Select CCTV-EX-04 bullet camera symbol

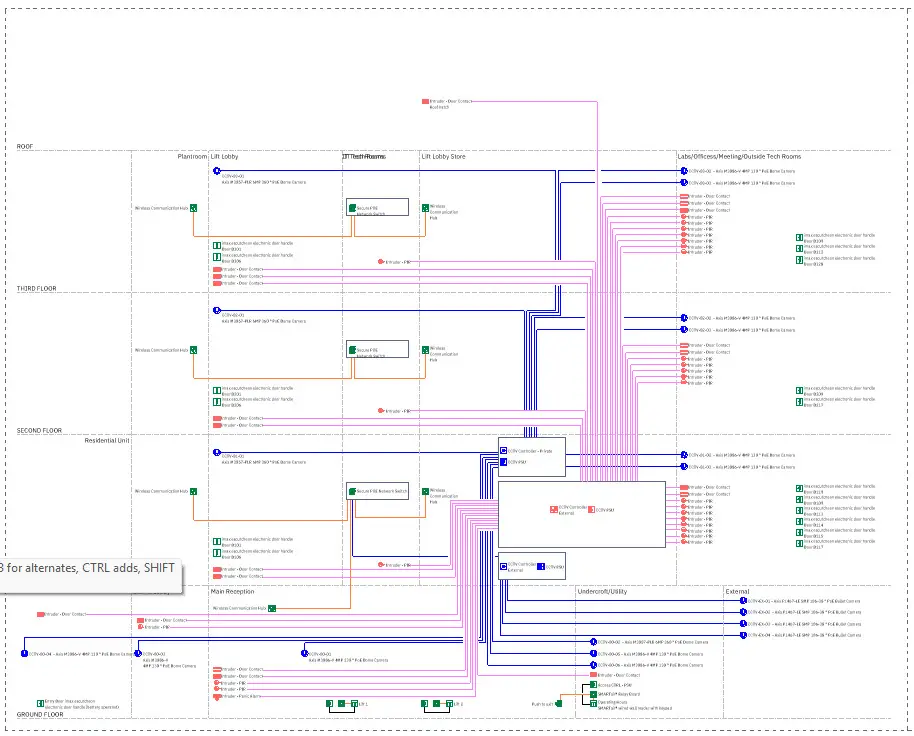(743, 635)
